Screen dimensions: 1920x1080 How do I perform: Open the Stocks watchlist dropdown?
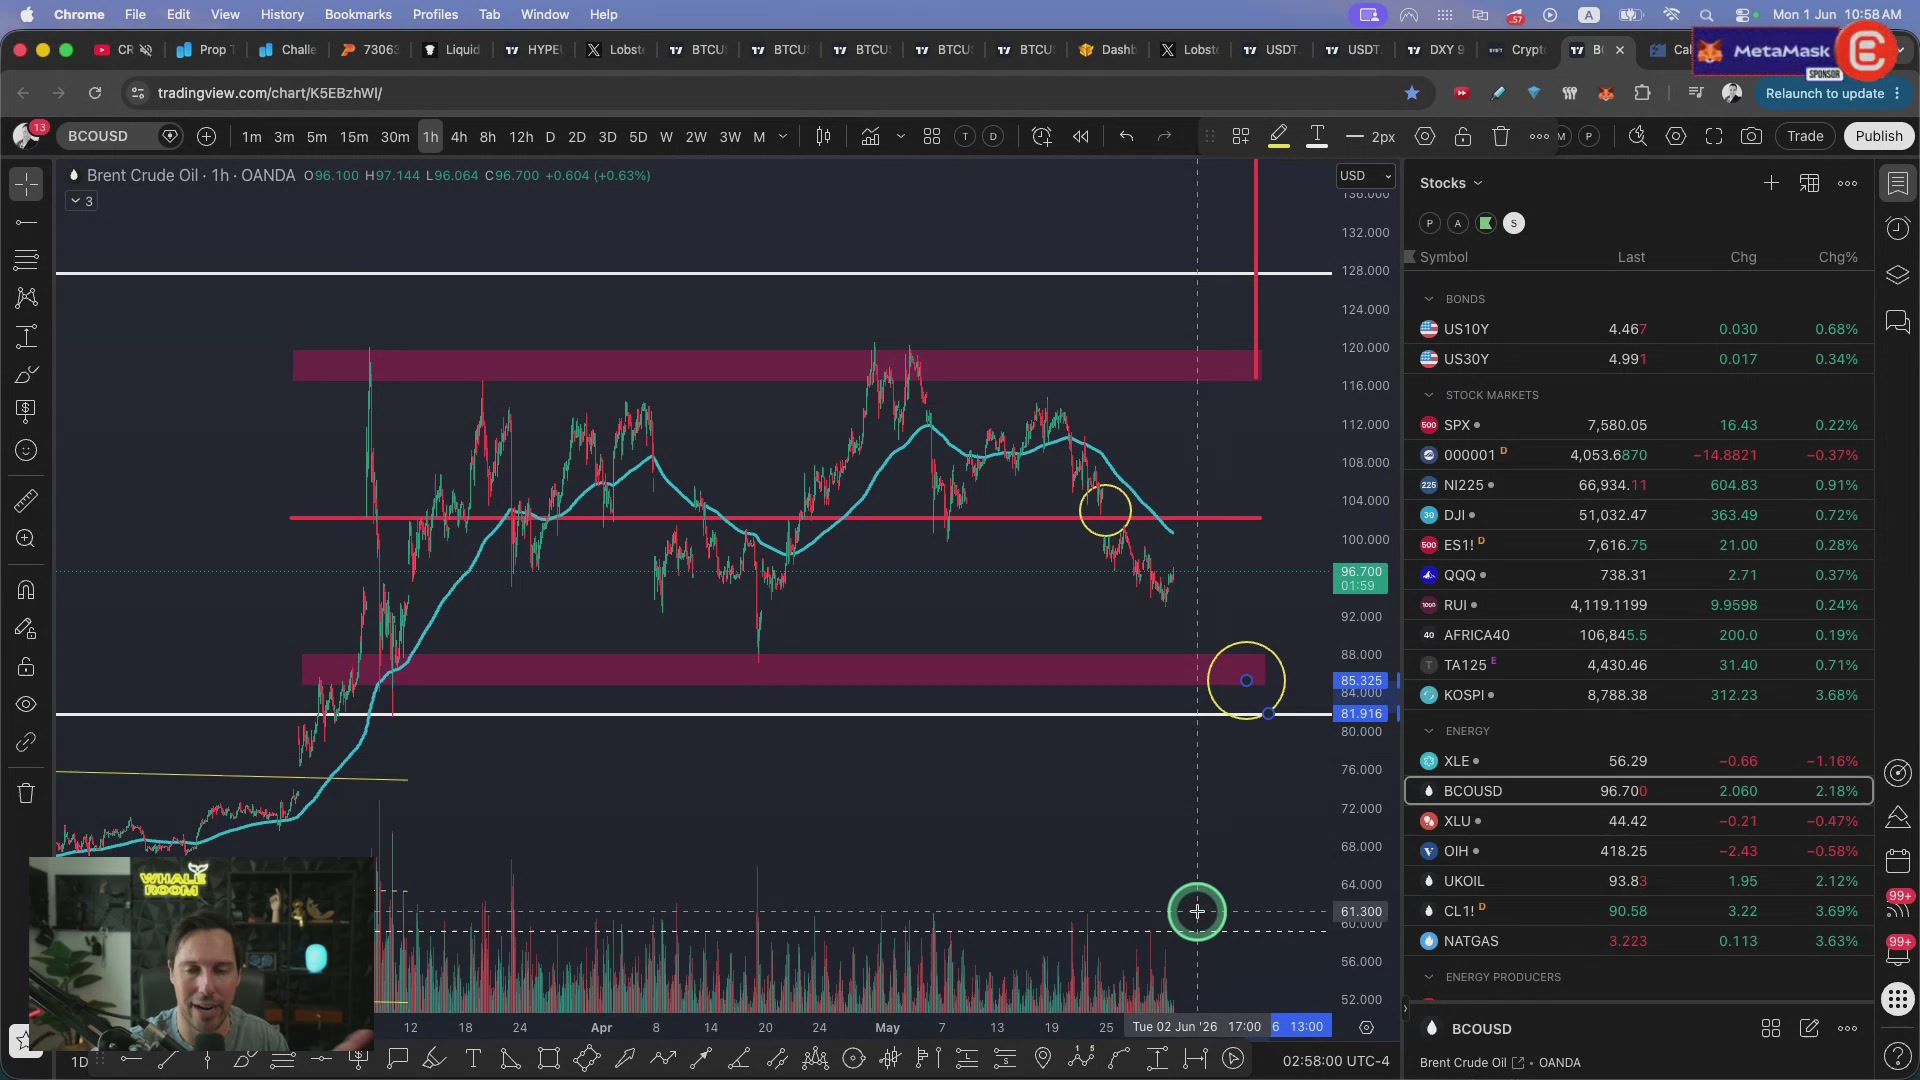1451,183
